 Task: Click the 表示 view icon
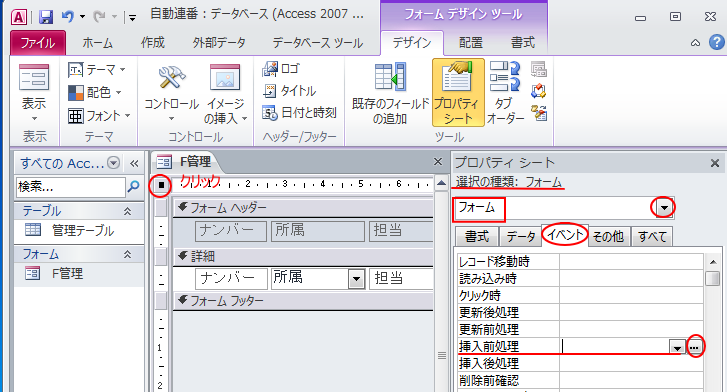(34, 77)
